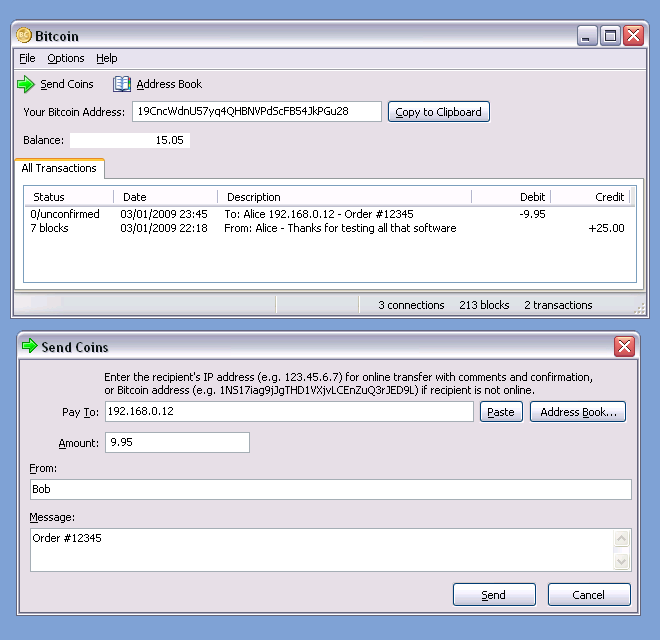The height and width of the screenshot is (640, 660).
Task: Sort by the Date column header
Action: tap(165, 197)
